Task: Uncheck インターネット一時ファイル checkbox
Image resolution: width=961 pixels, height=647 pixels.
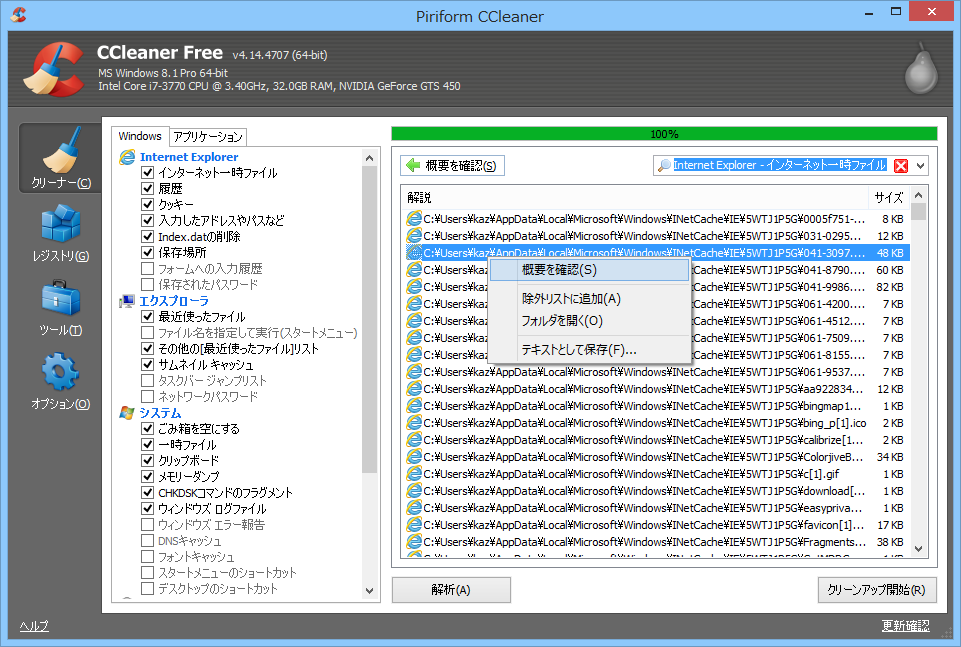Action: (x=147, y=173)
